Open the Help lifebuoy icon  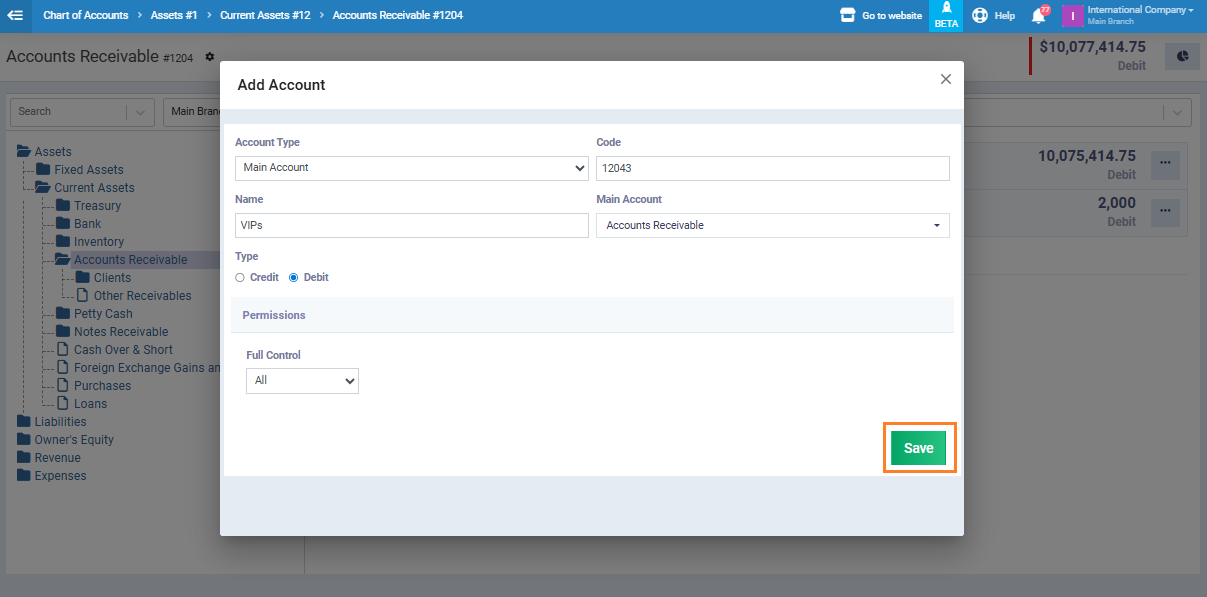point(980,15)
